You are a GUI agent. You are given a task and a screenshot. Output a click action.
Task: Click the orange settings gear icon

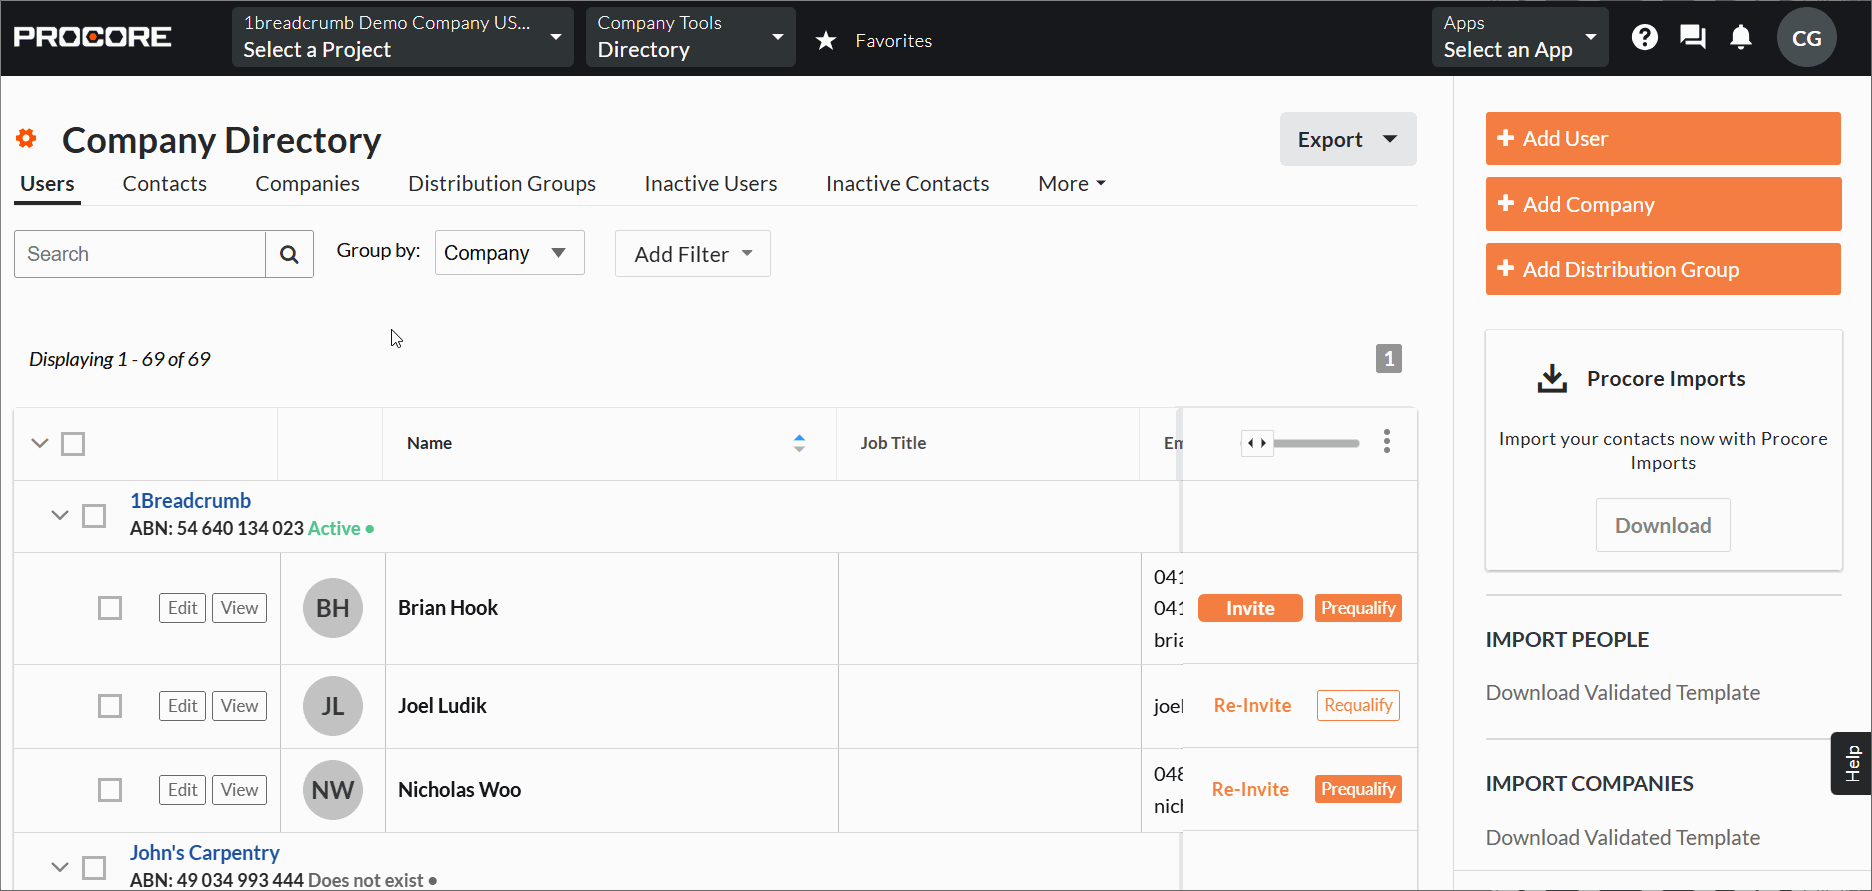coord(27,138)
